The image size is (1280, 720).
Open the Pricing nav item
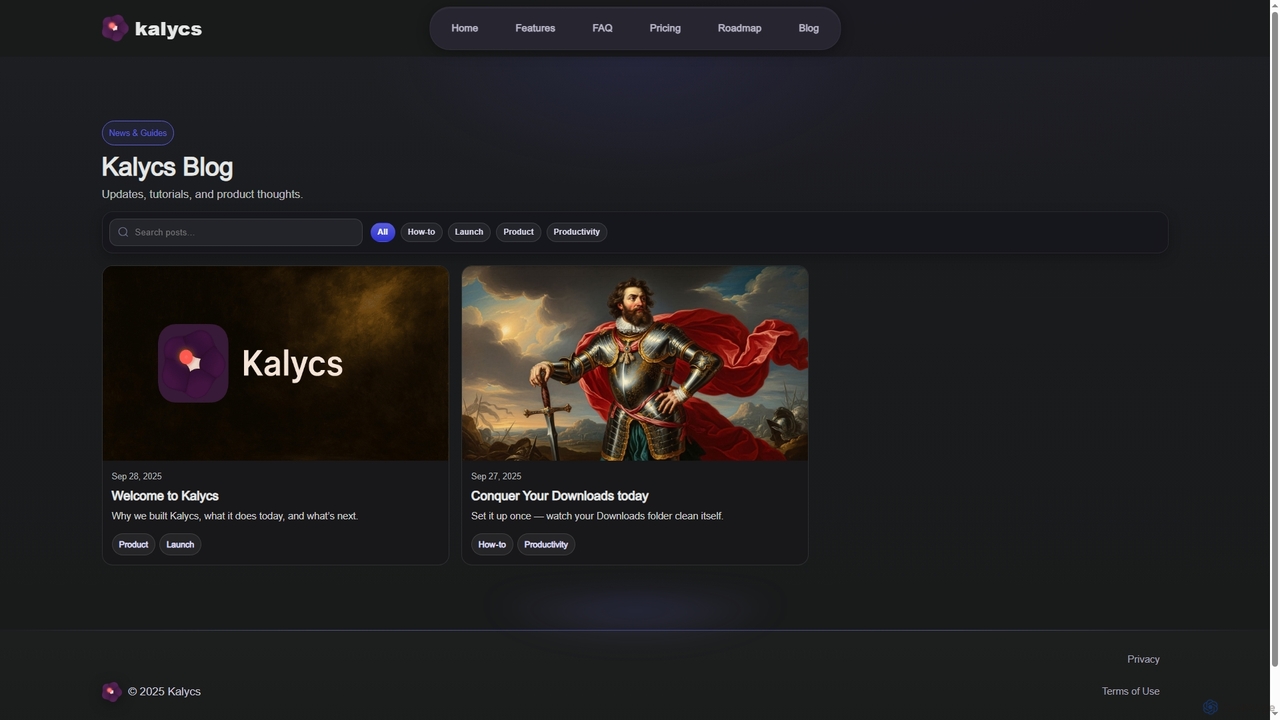pos(665,28)
